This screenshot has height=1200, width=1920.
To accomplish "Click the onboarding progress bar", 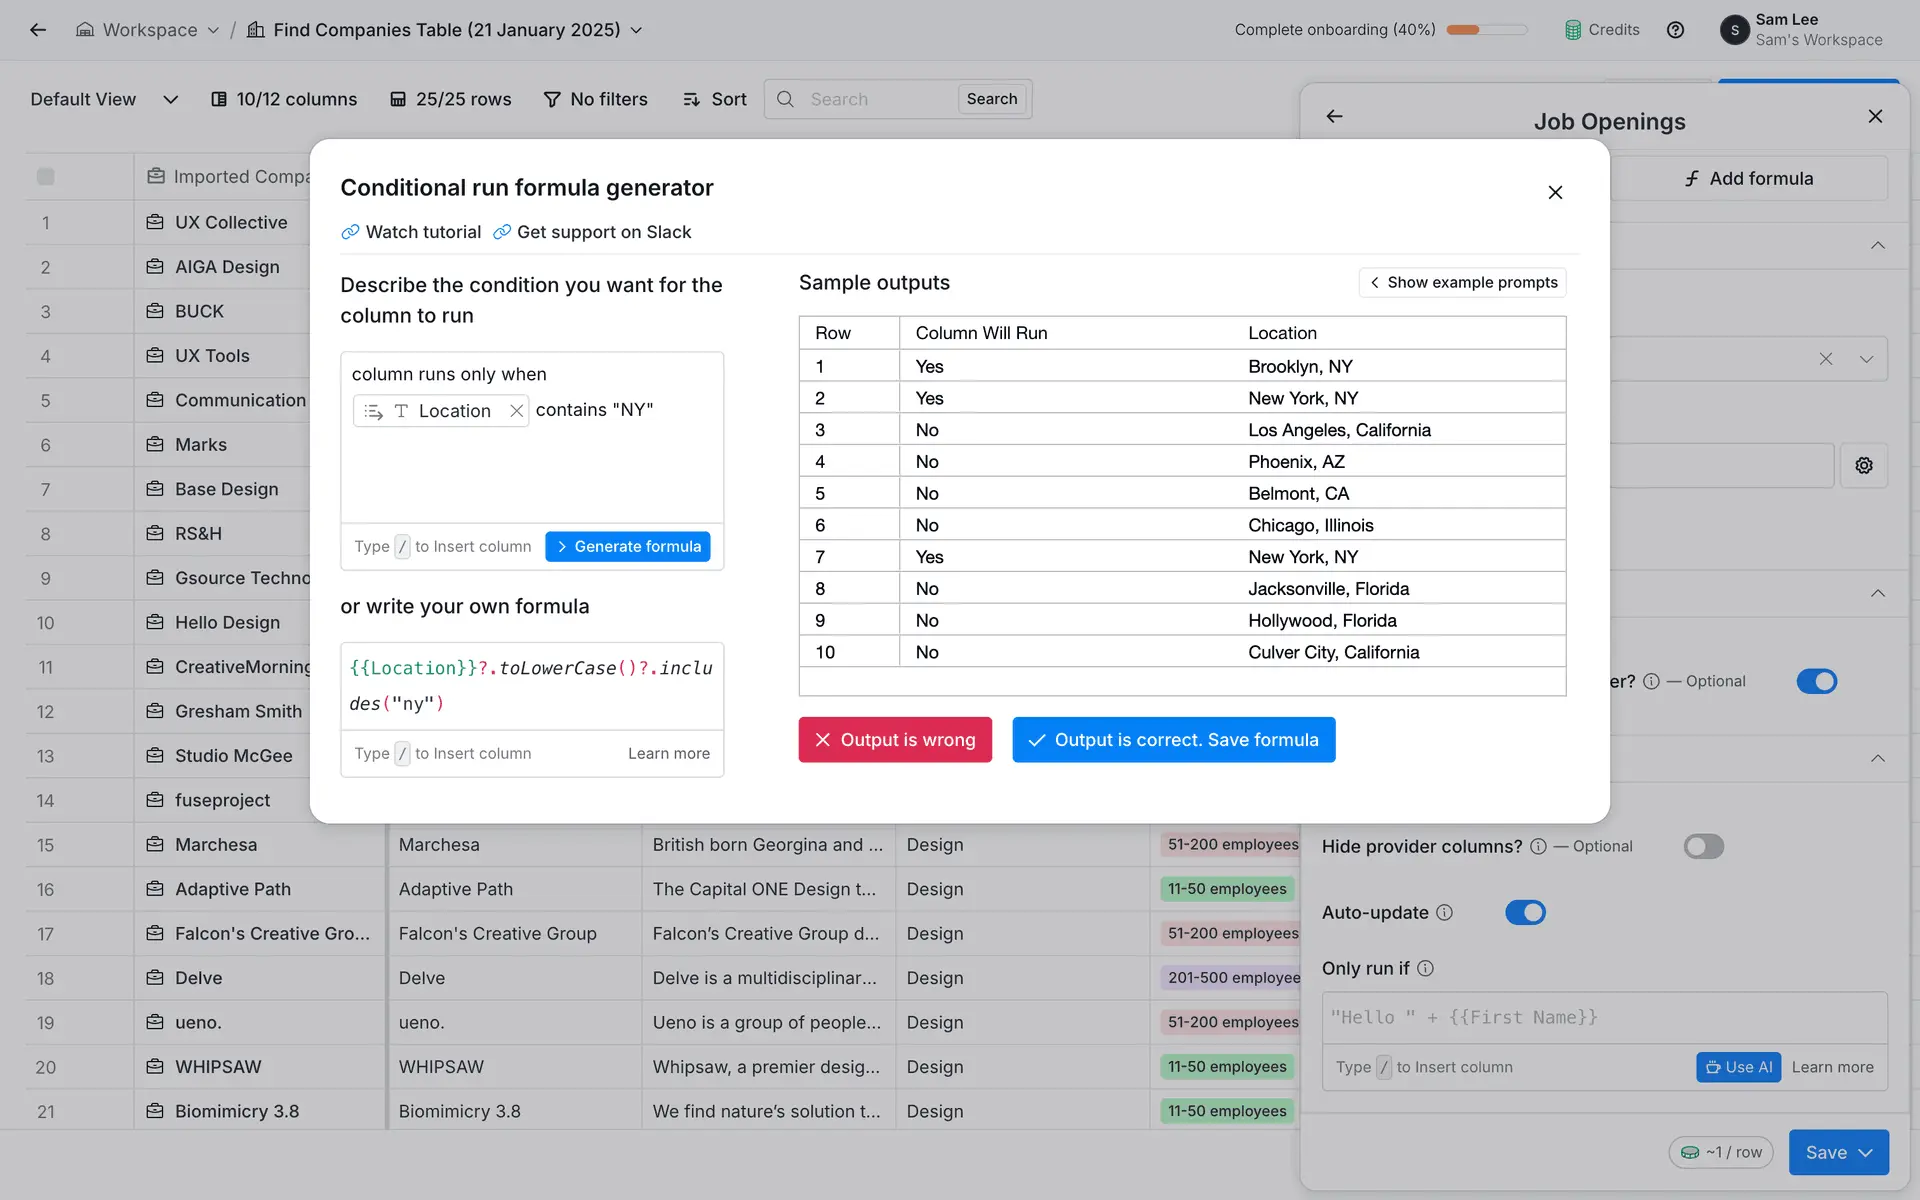I will [x=1486, y=30].
